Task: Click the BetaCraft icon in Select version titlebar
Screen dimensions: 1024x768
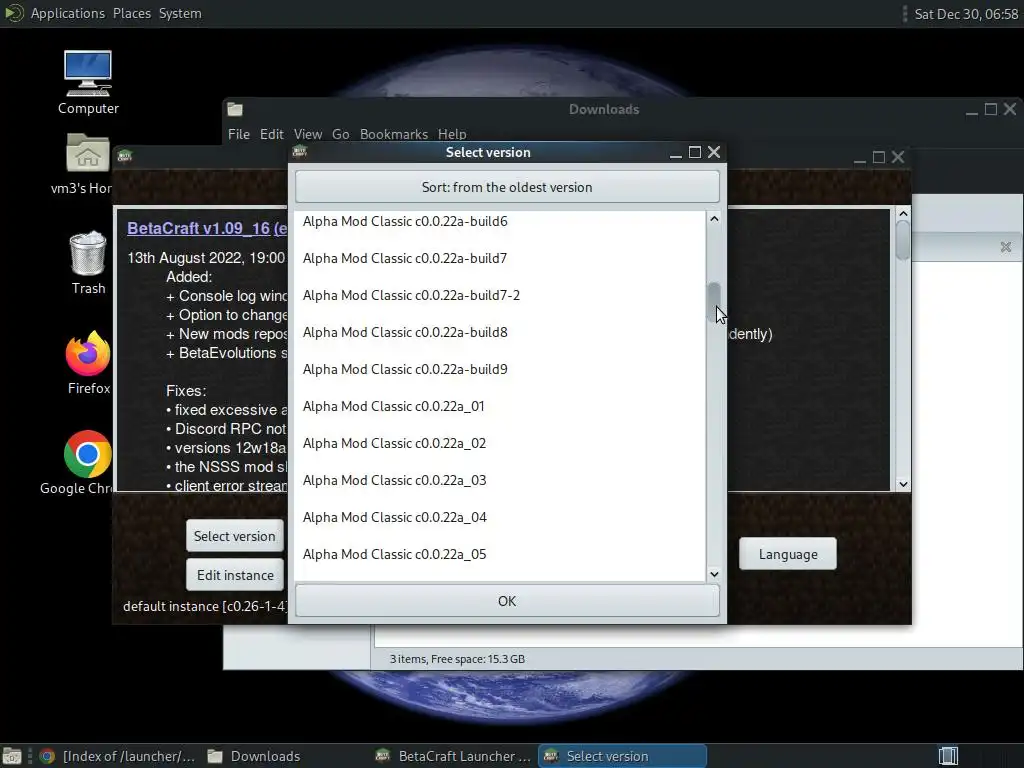Action: click(x=300, y=152)
